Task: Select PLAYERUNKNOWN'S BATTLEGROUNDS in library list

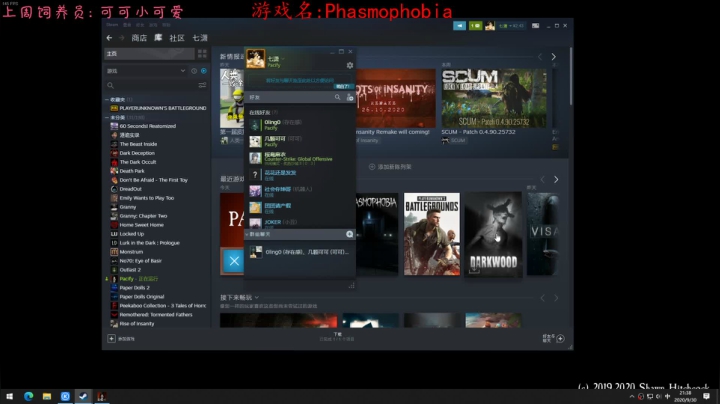Action: [x=158, y=108]
